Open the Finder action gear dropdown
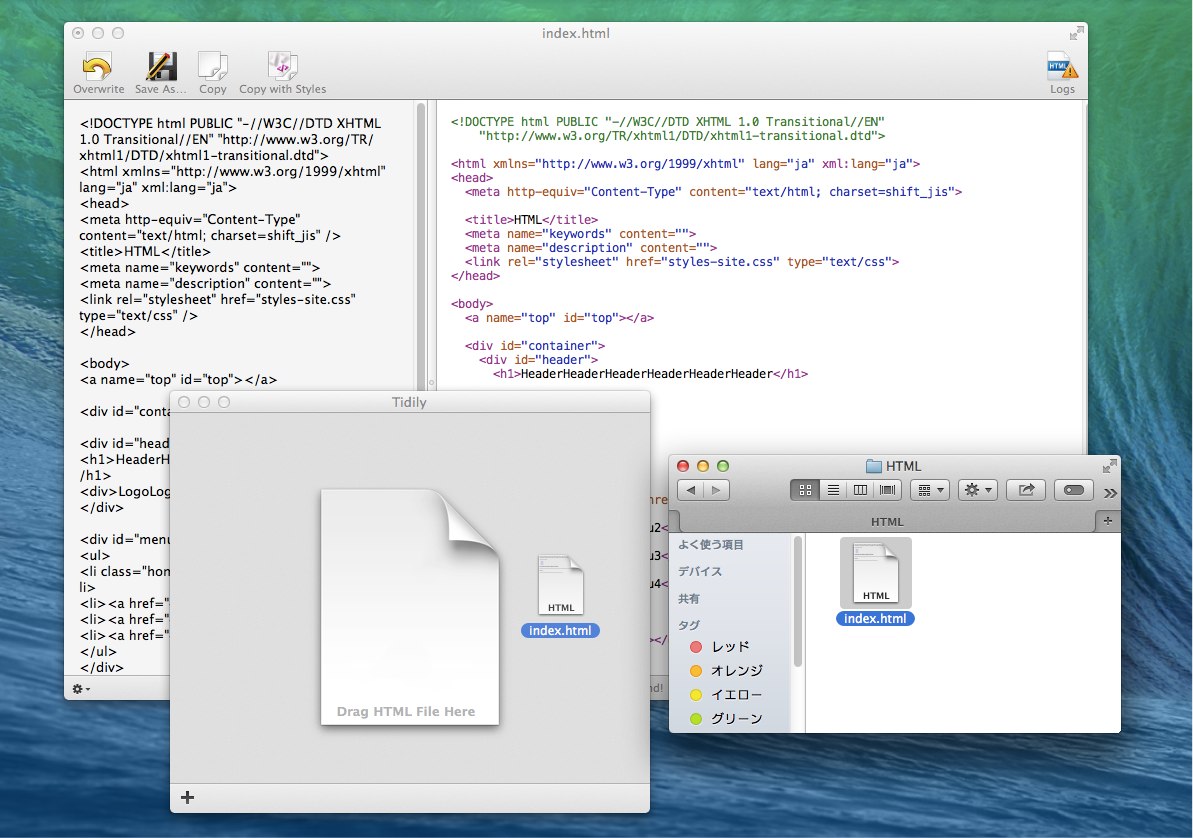This screenshot has height=838, width=1193. [x=977, y=490]
